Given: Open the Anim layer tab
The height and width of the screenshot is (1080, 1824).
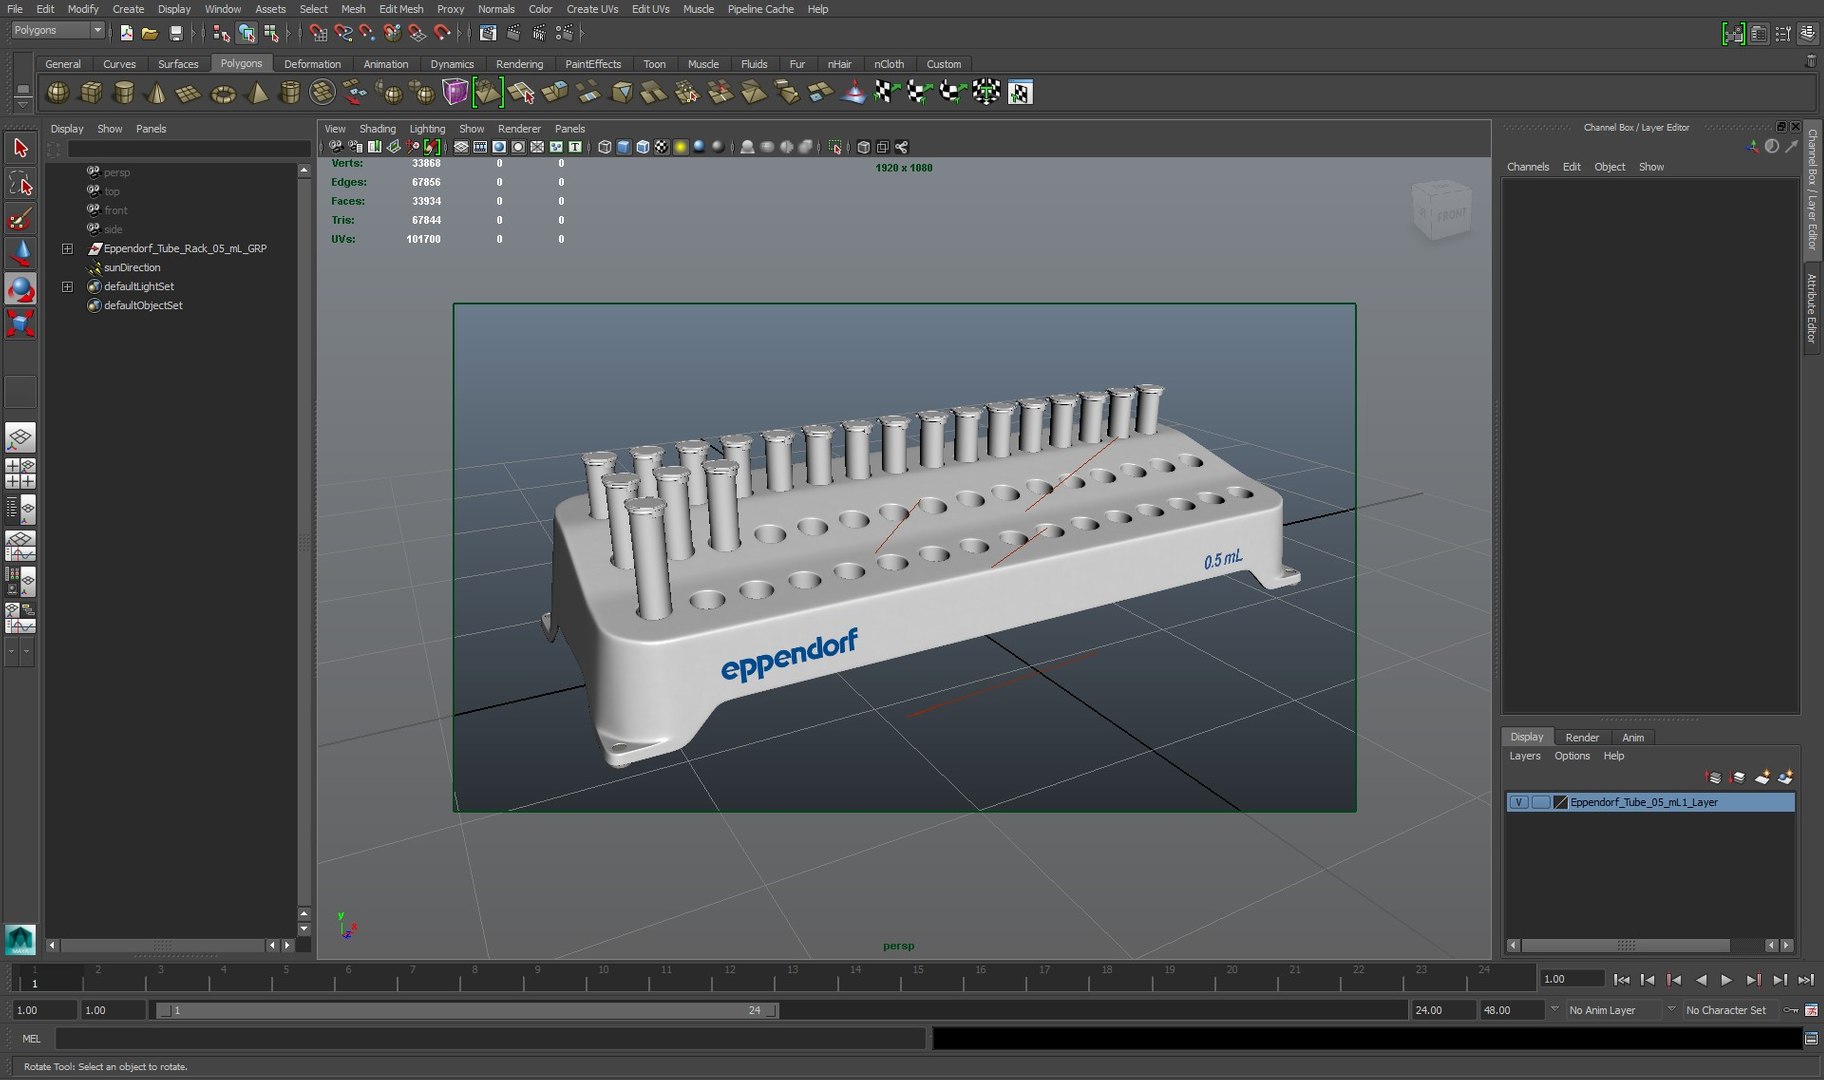Looking at the screenshot, I should point(1633,737).
